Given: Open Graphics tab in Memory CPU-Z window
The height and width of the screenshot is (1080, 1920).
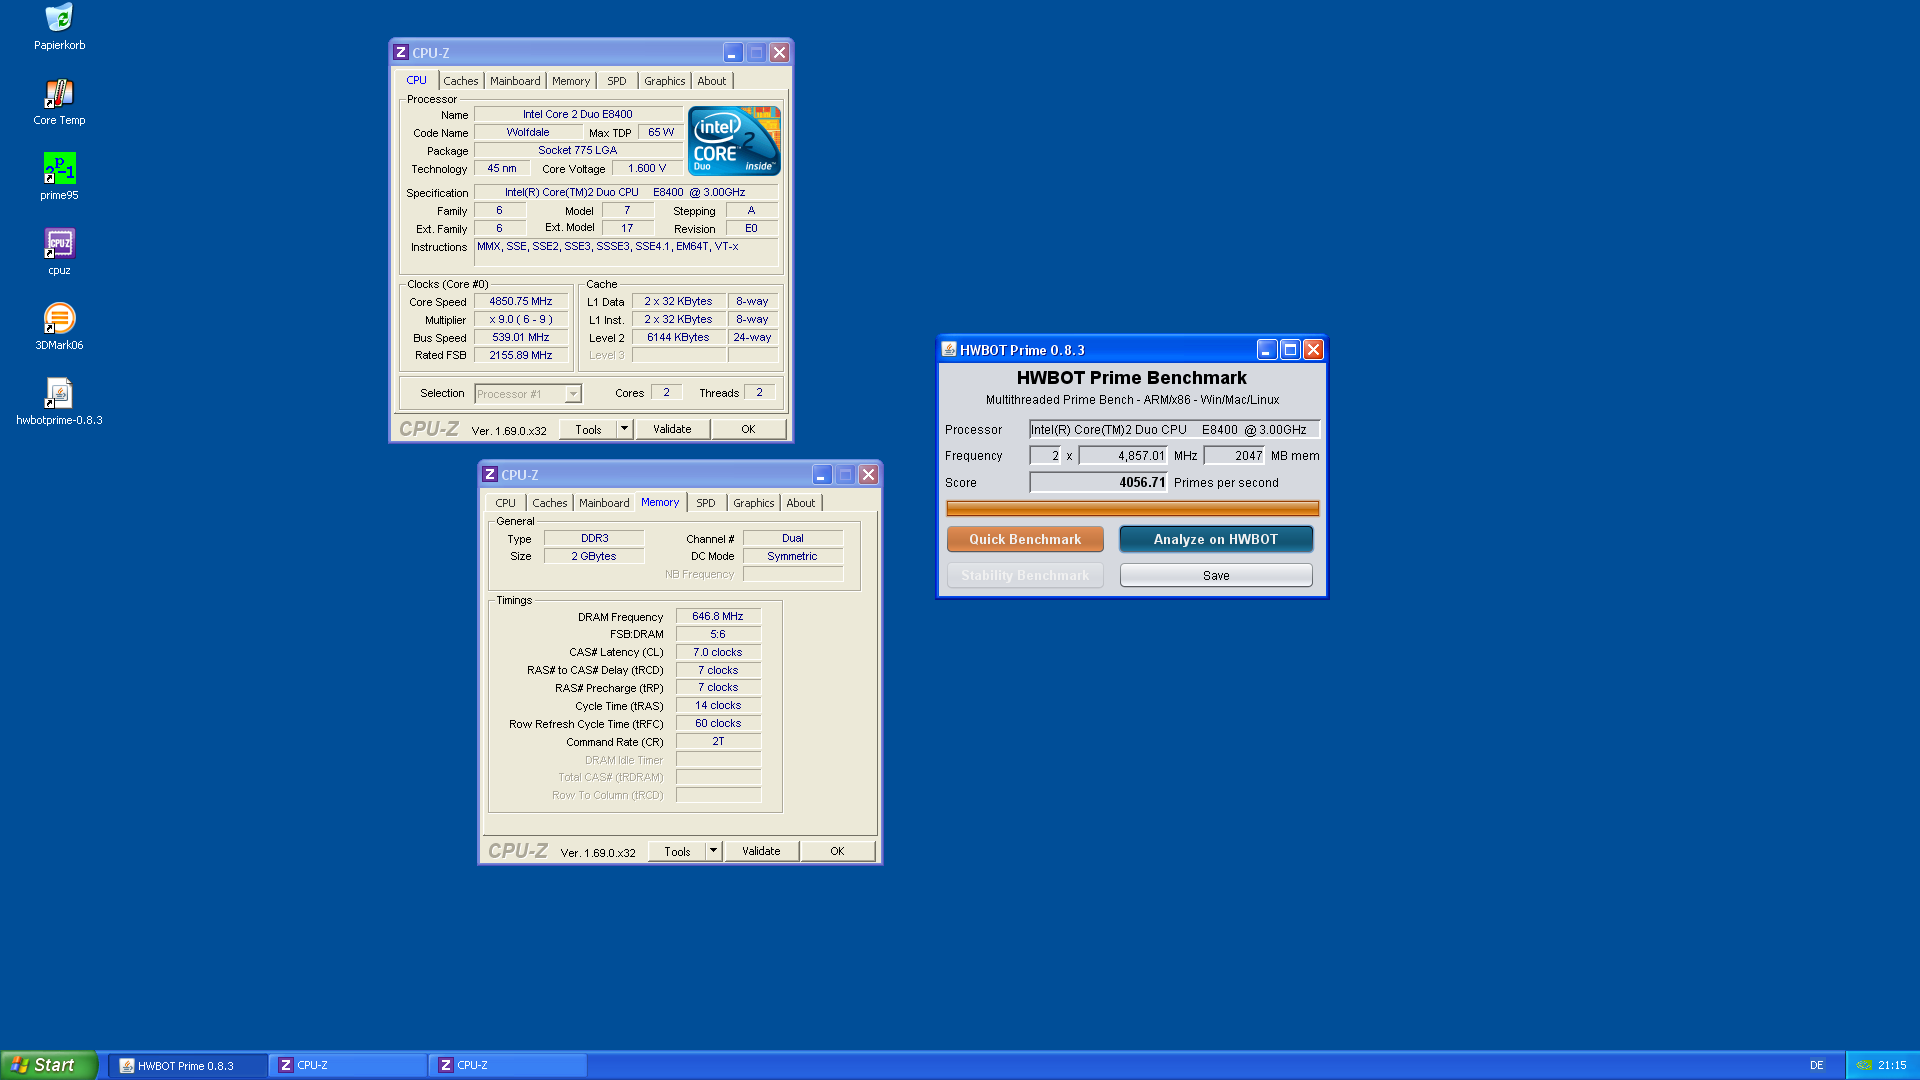Looking at the screenshot, I should tap(754, 503).
